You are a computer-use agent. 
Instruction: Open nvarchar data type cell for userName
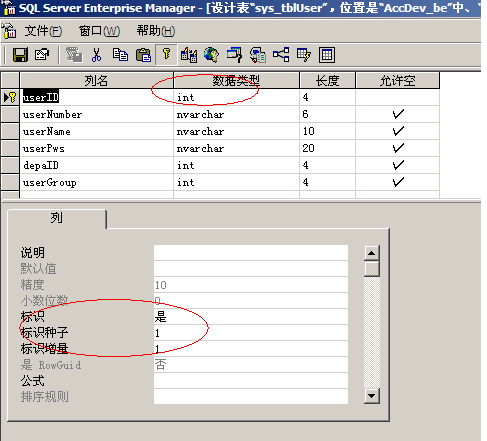tap(236, 131)
